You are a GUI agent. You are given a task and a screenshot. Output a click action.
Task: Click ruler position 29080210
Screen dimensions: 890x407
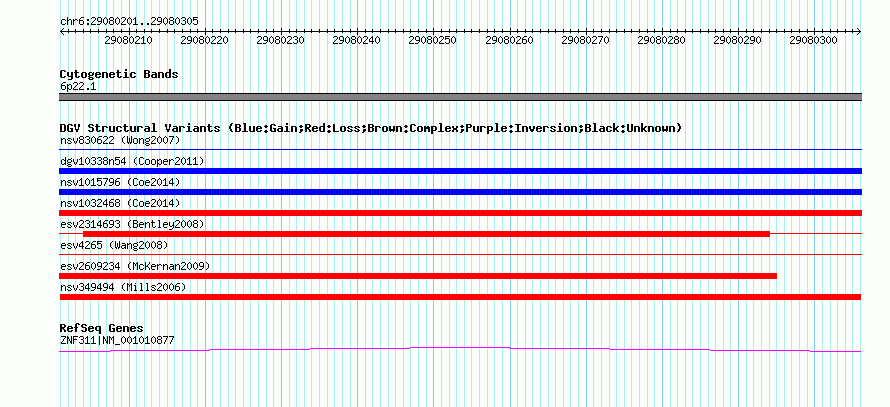click(128, 40)
